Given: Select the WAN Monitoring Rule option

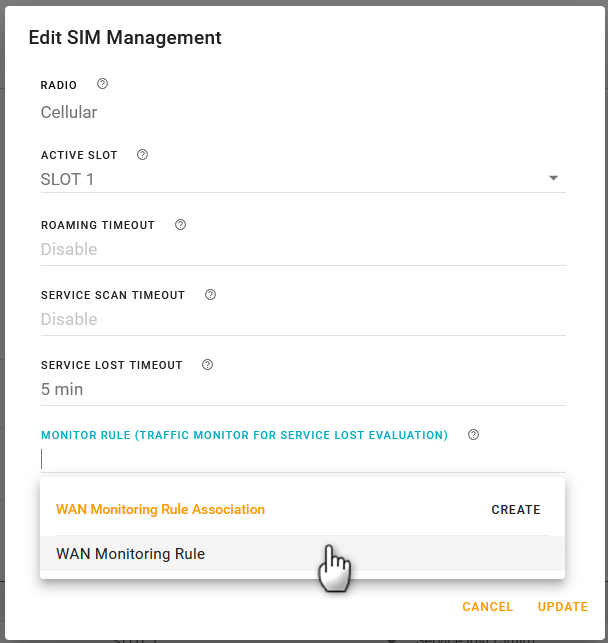Looking at the screenshot, I should (130, 554).
